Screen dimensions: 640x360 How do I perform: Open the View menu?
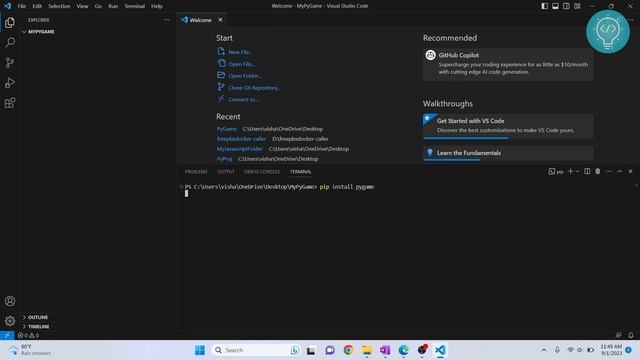pos(82,6)
